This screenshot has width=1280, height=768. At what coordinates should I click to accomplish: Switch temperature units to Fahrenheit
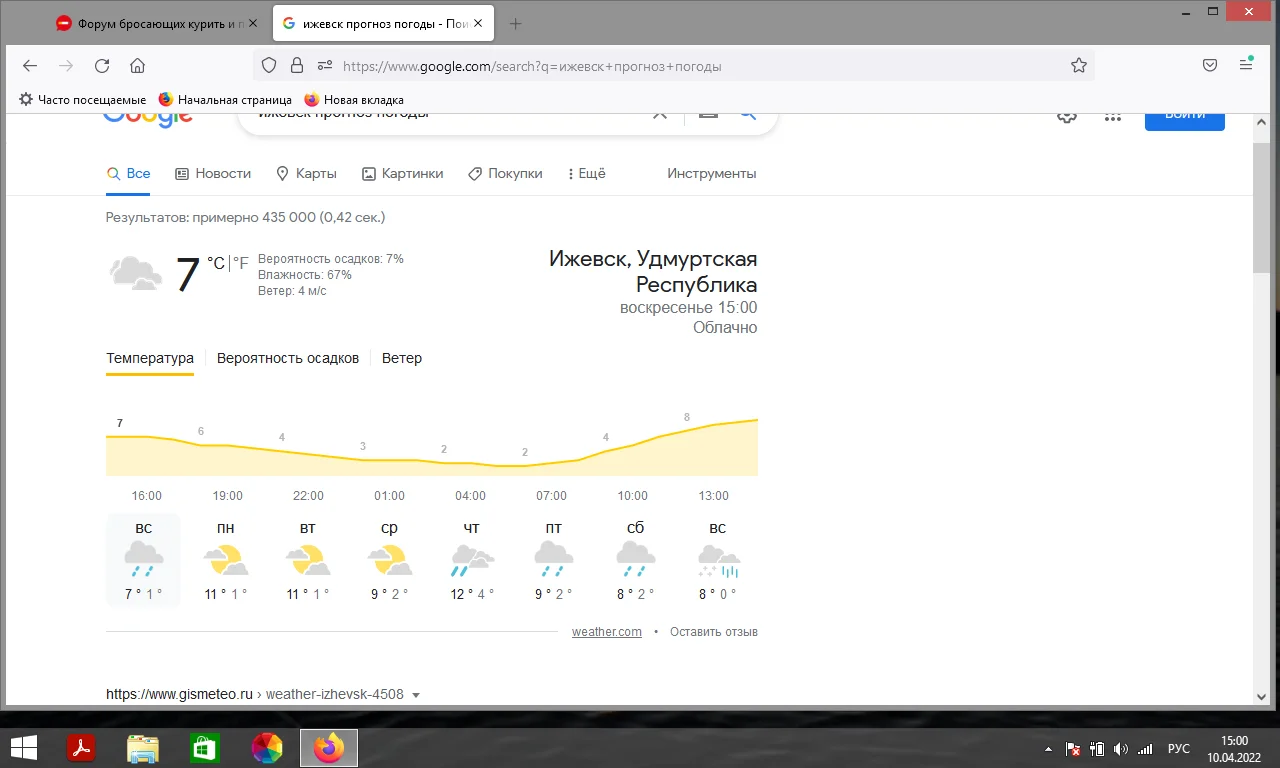click(241, 264)
